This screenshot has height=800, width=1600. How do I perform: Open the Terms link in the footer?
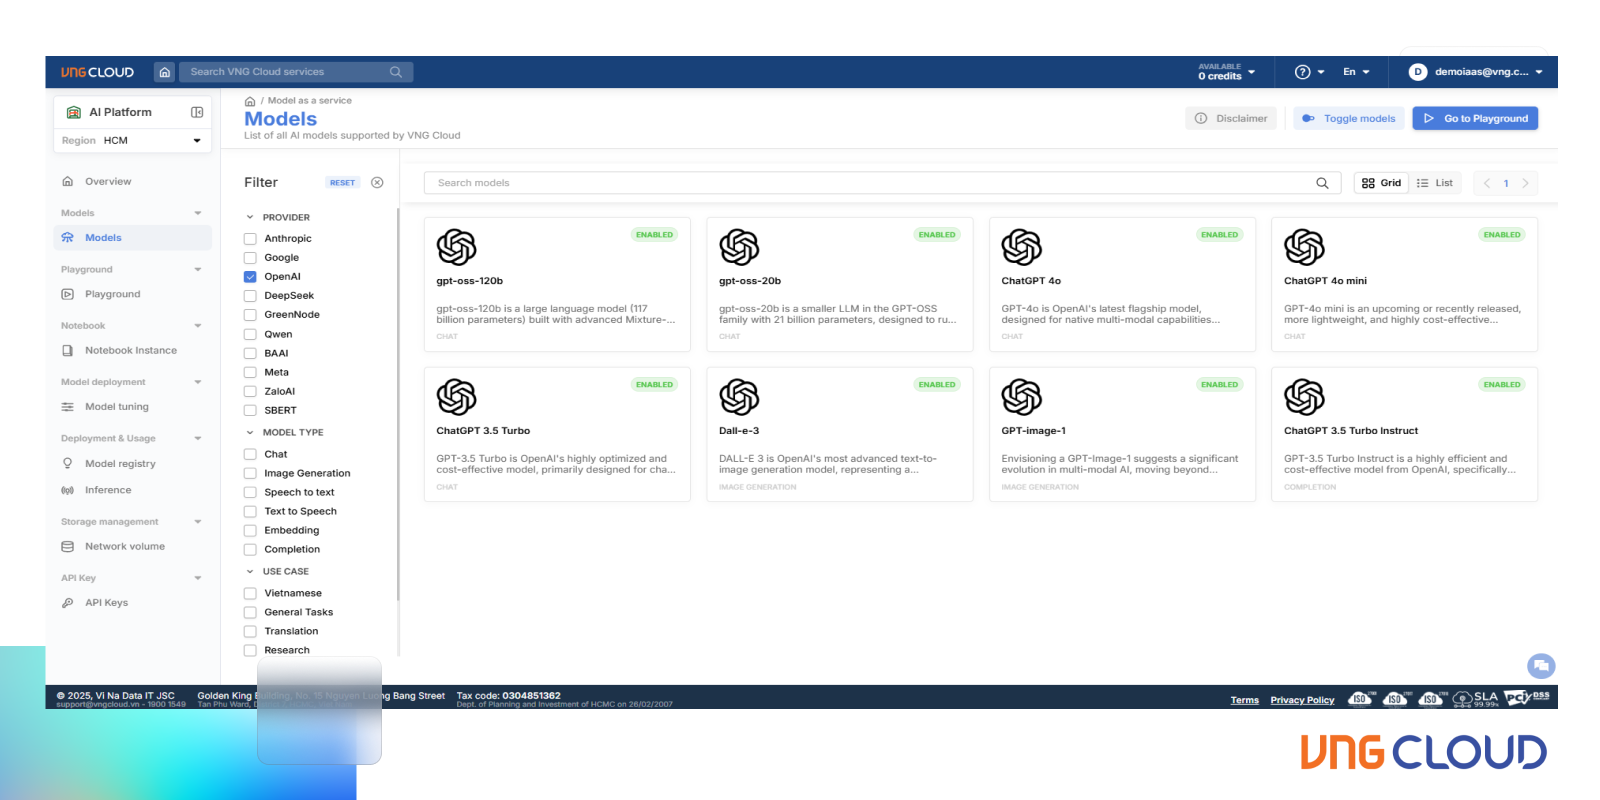point(1244,700)
